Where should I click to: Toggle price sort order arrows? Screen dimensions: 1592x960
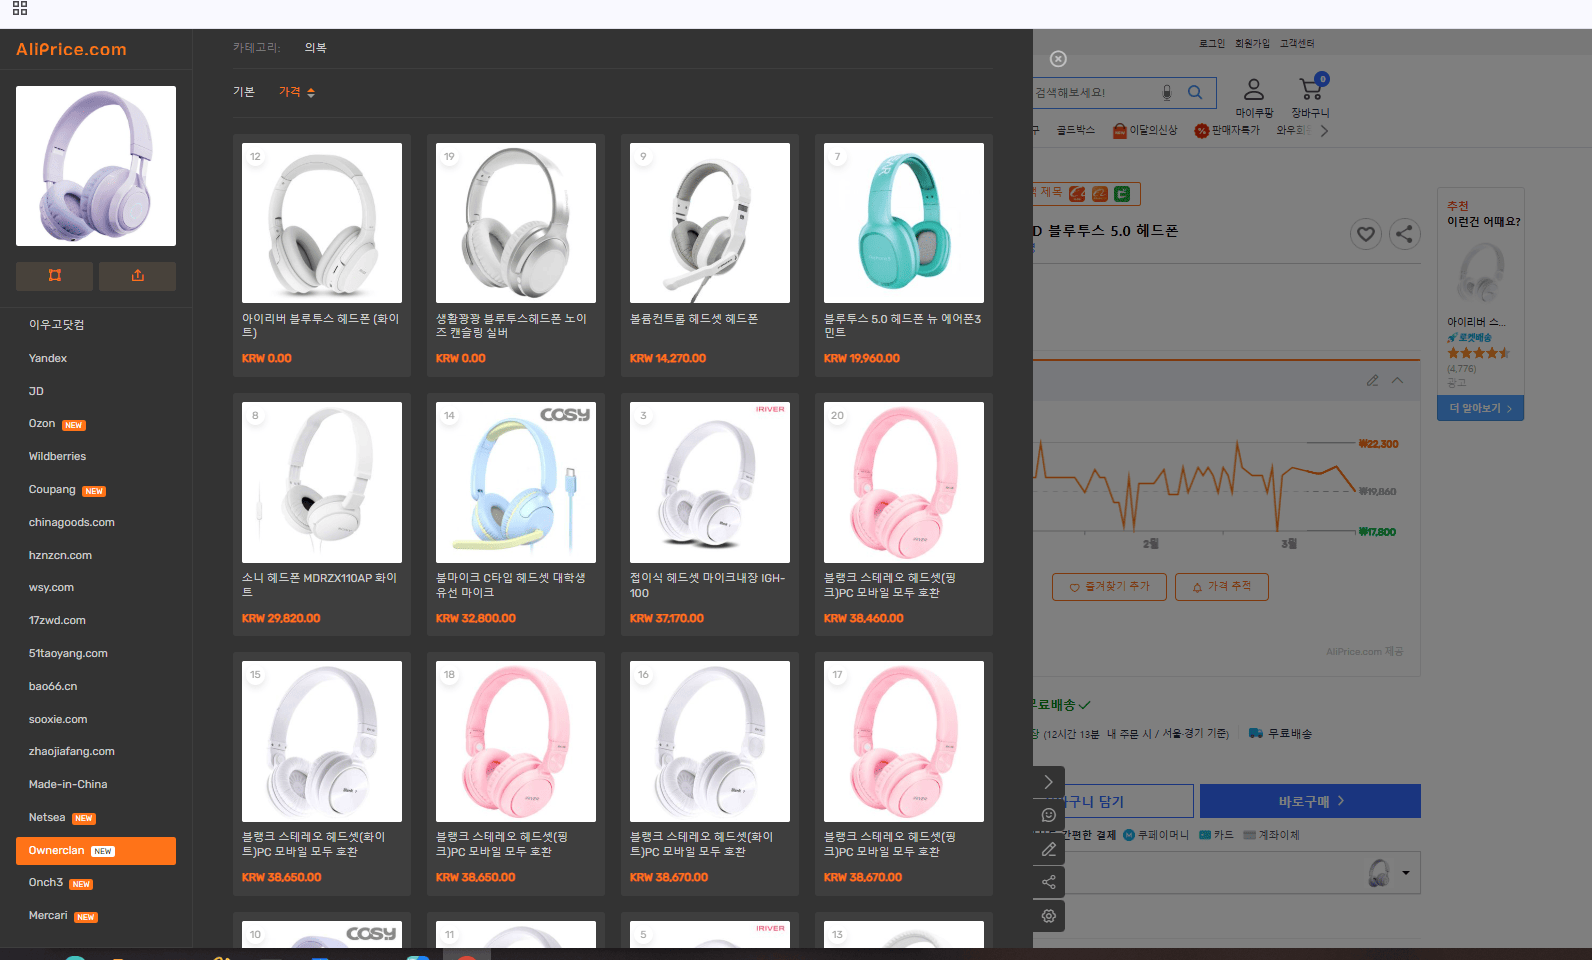pyautogui.click(x=311, y=93)
